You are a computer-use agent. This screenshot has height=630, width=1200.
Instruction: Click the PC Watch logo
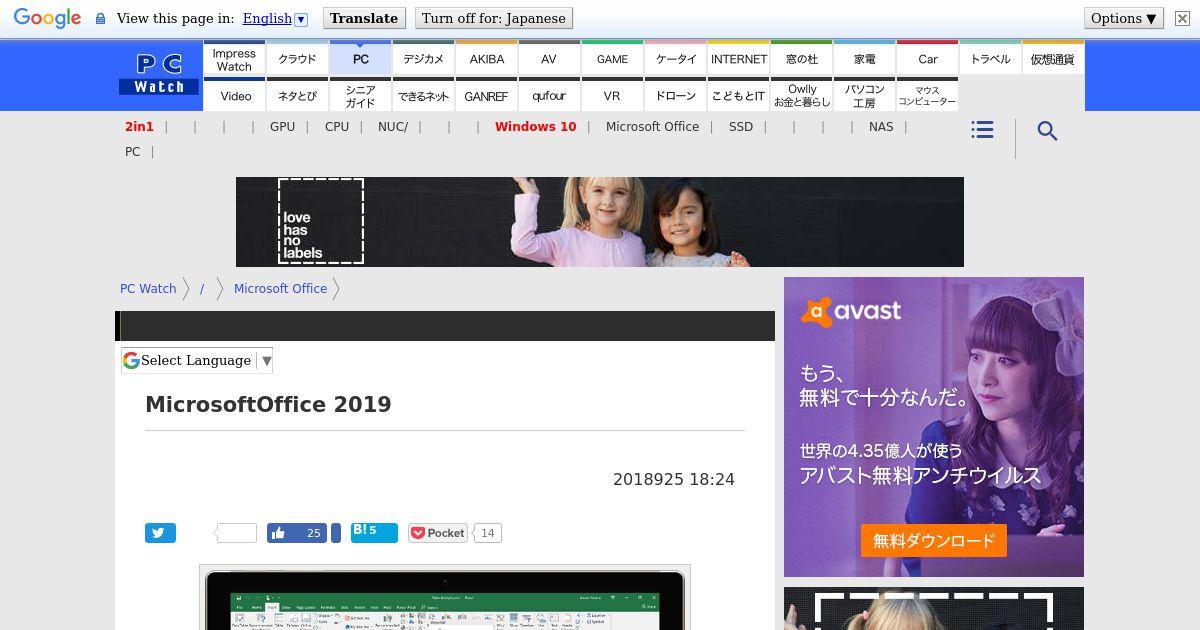pyautogui.click(x=159, y=74)
